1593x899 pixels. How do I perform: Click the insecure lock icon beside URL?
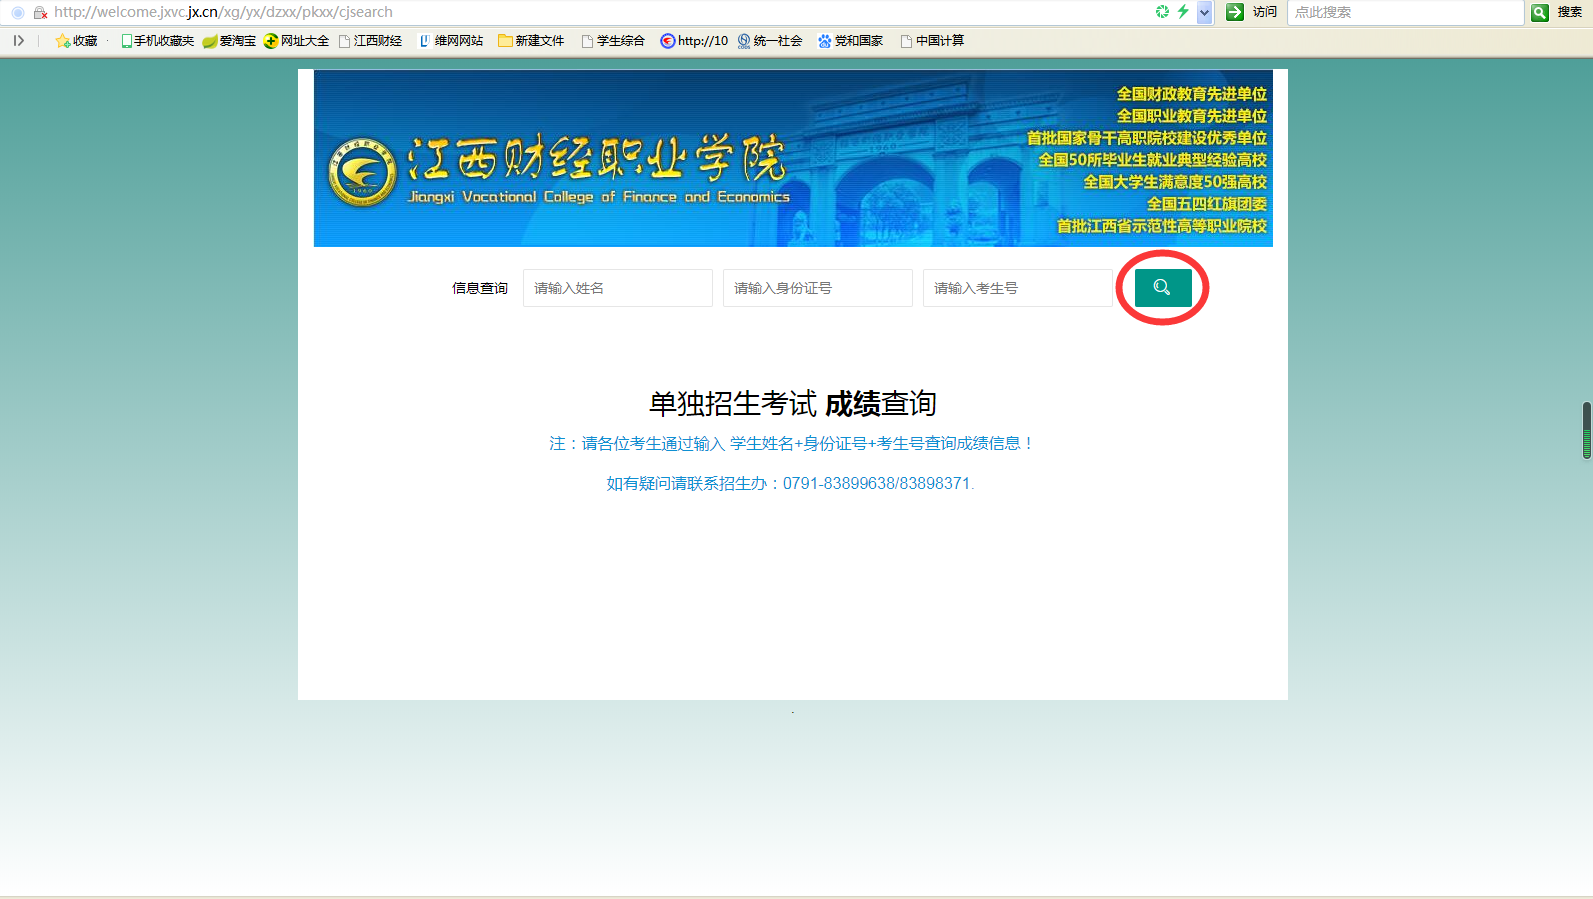(x=40, y=12)
